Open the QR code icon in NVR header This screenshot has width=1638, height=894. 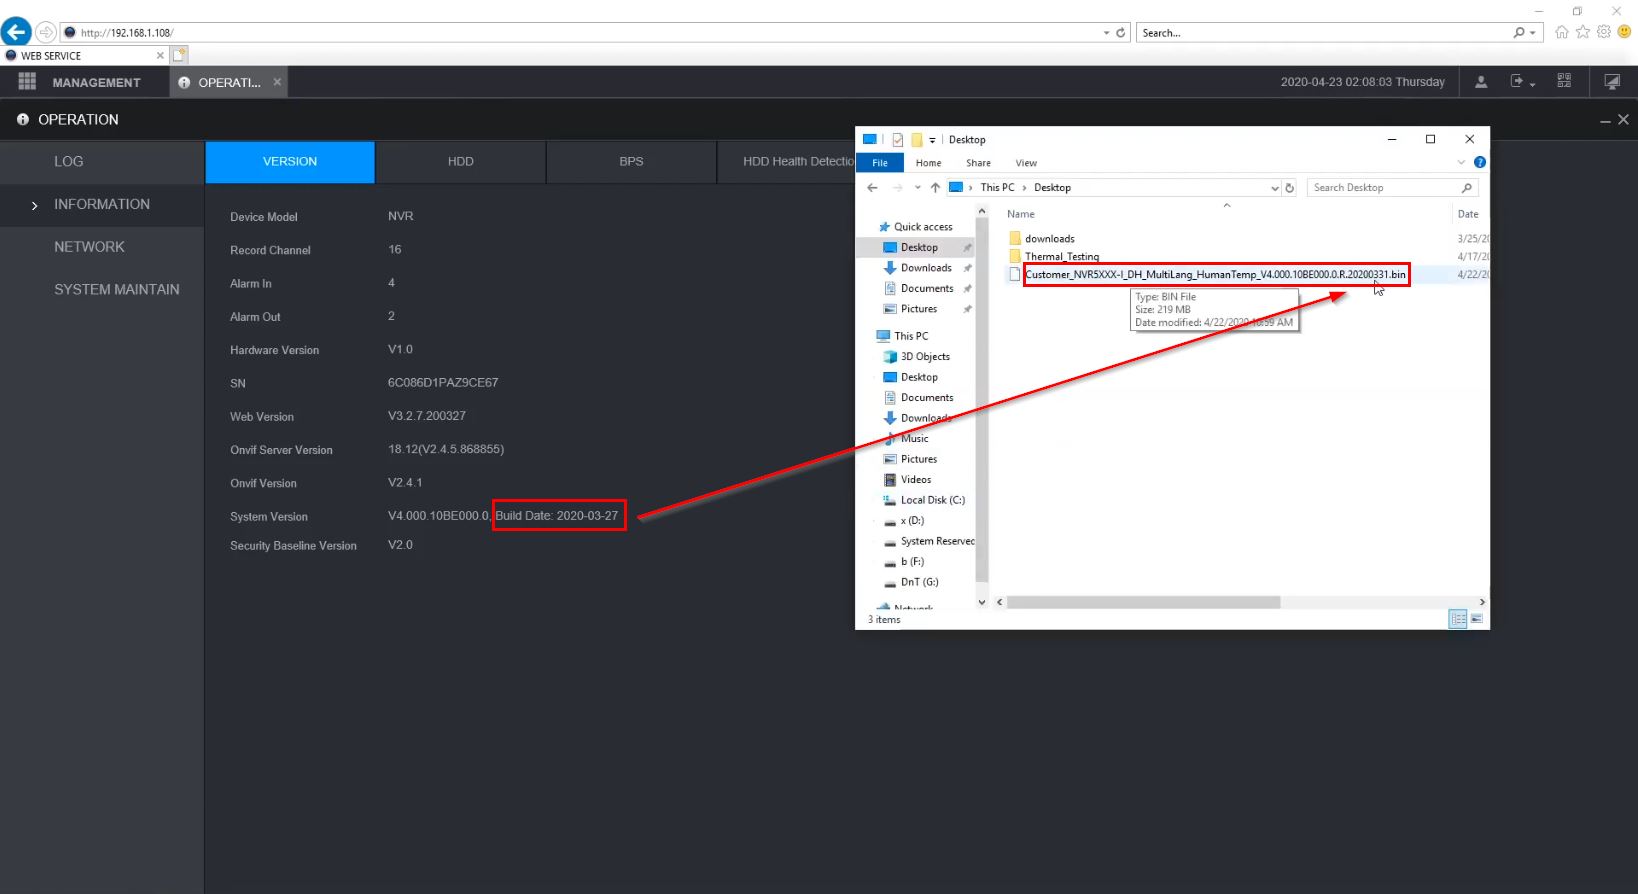(1564, 82)
